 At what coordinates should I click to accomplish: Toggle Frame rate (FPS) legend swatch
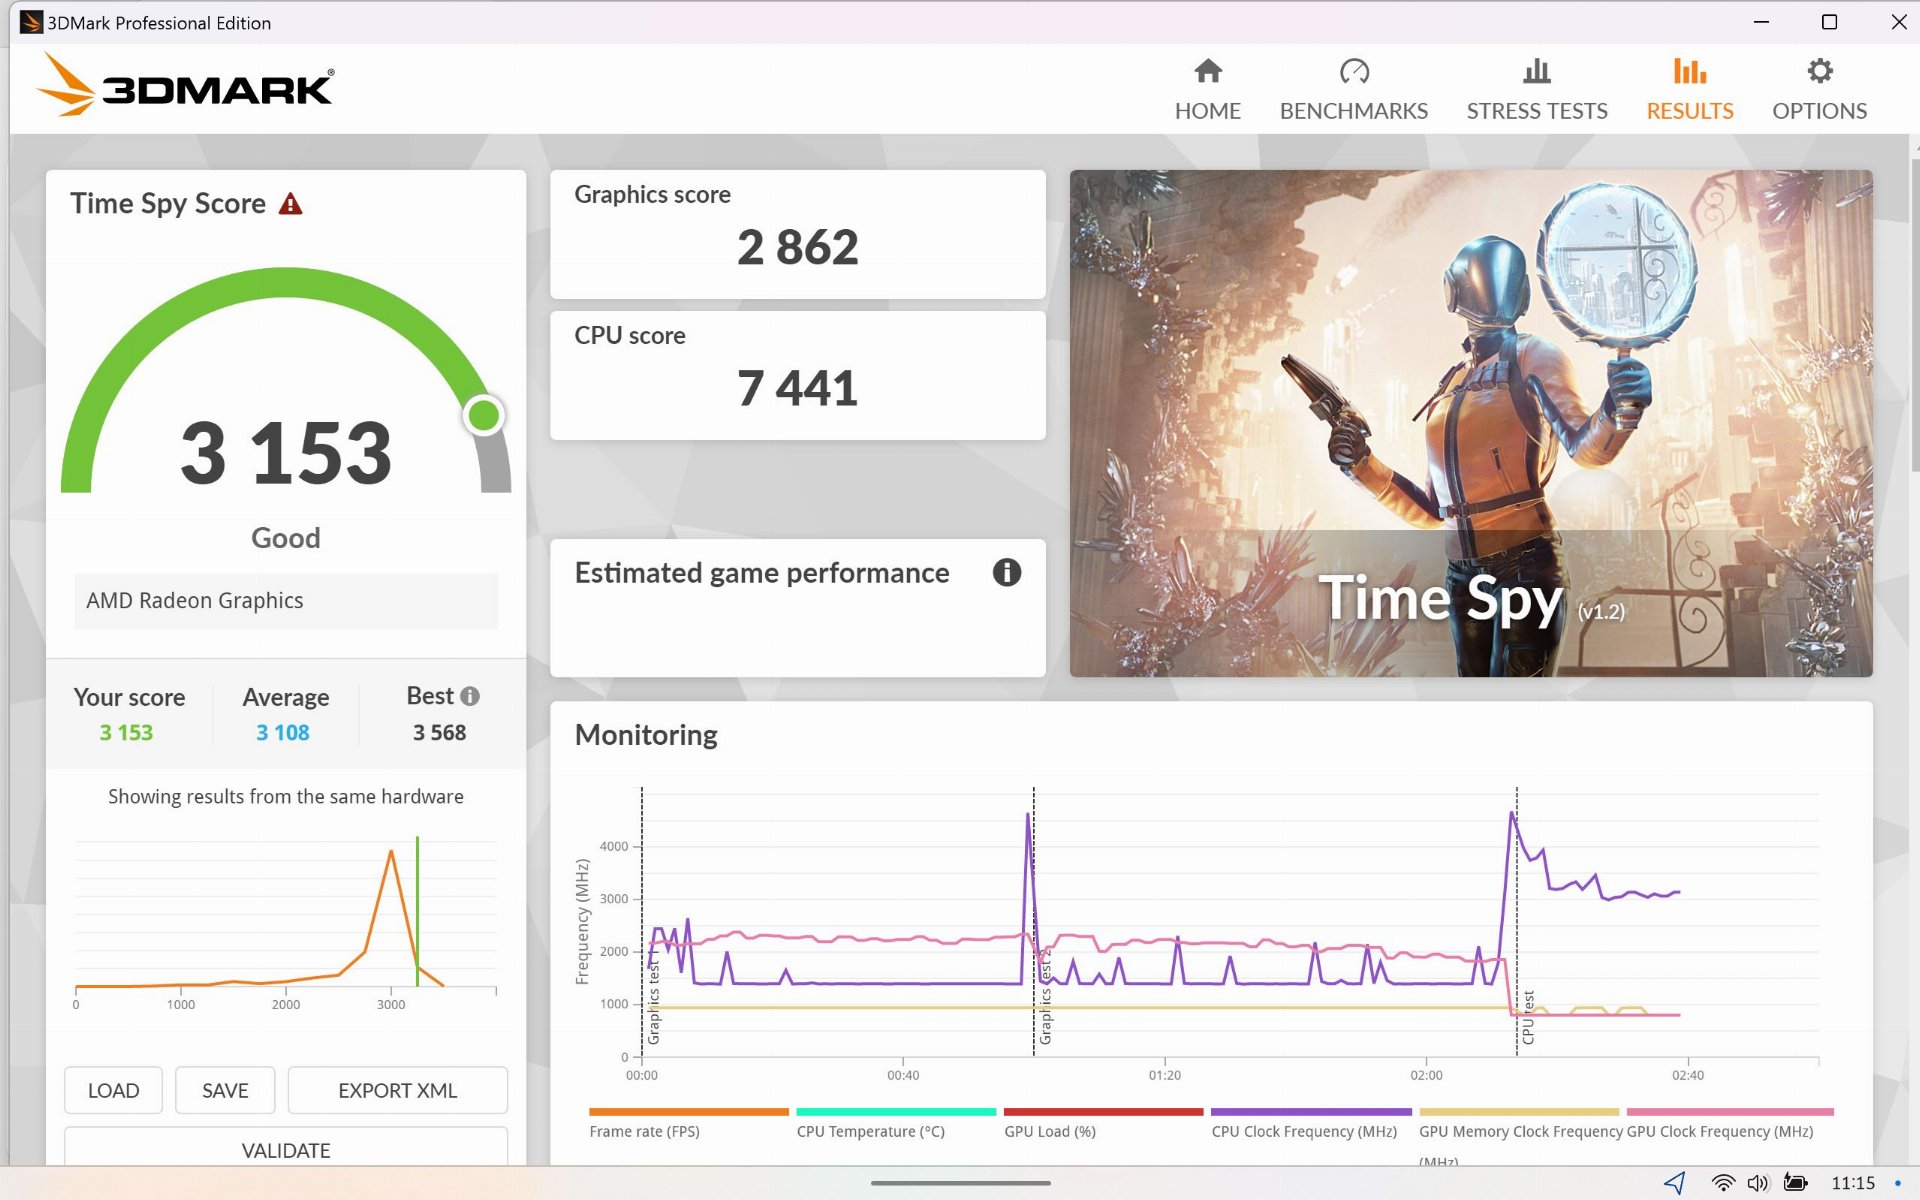(x=688, y=1112)
